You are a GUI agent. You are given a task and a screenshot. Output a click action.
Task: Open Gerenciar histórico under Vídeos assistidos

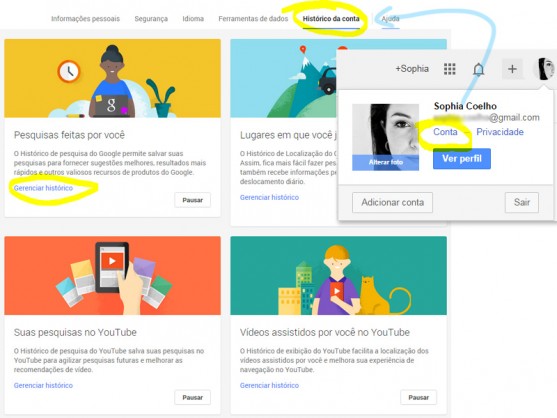[269, 385]
